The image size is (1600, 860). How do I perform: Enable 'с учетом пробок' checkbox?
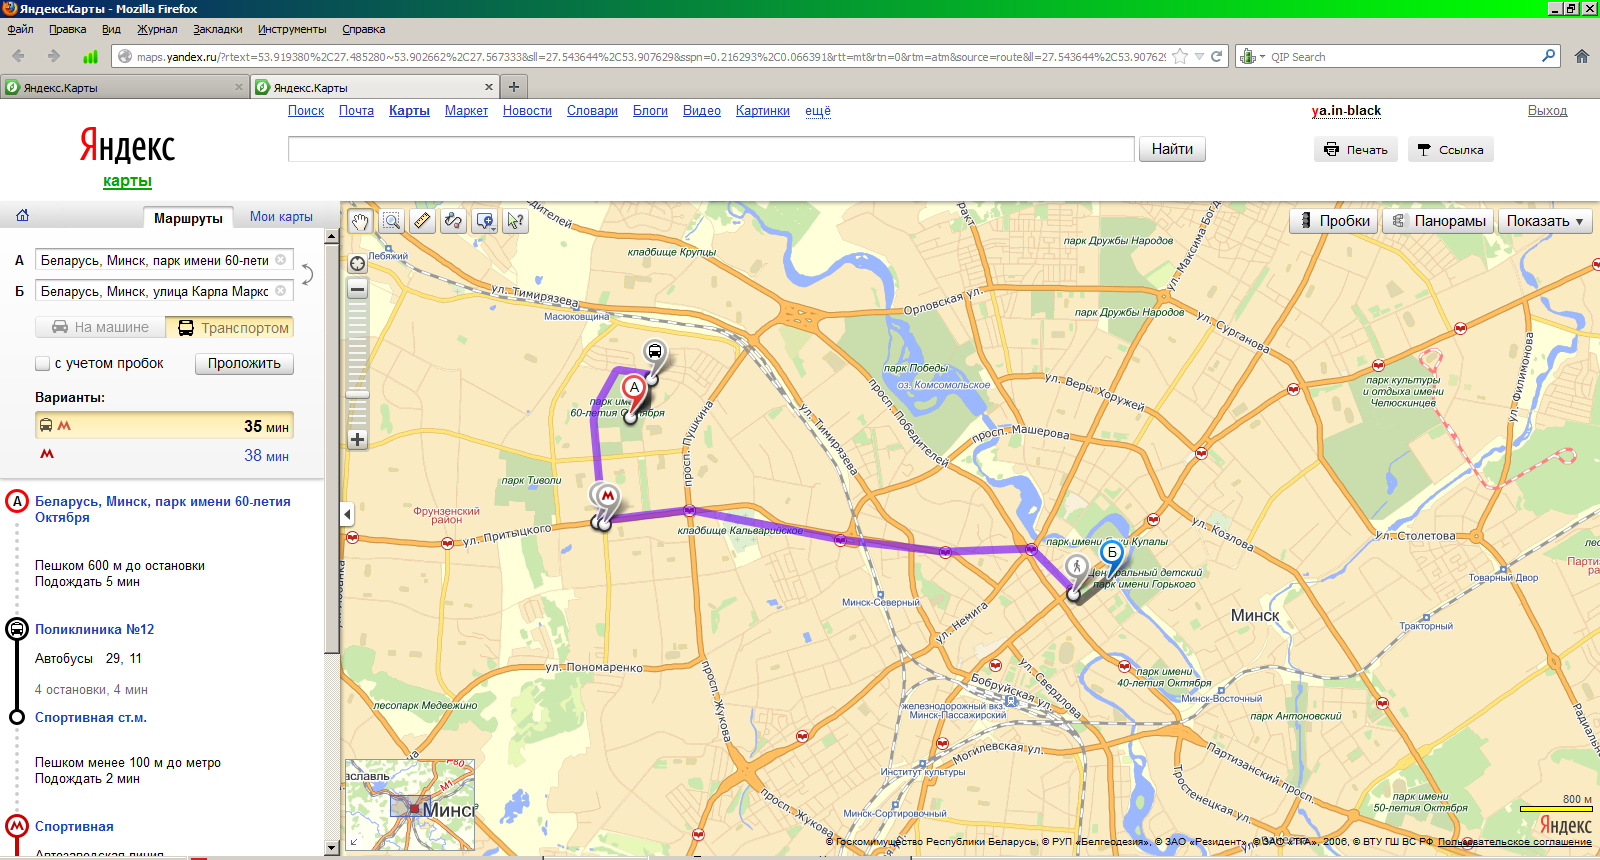[x=42, y=363]
